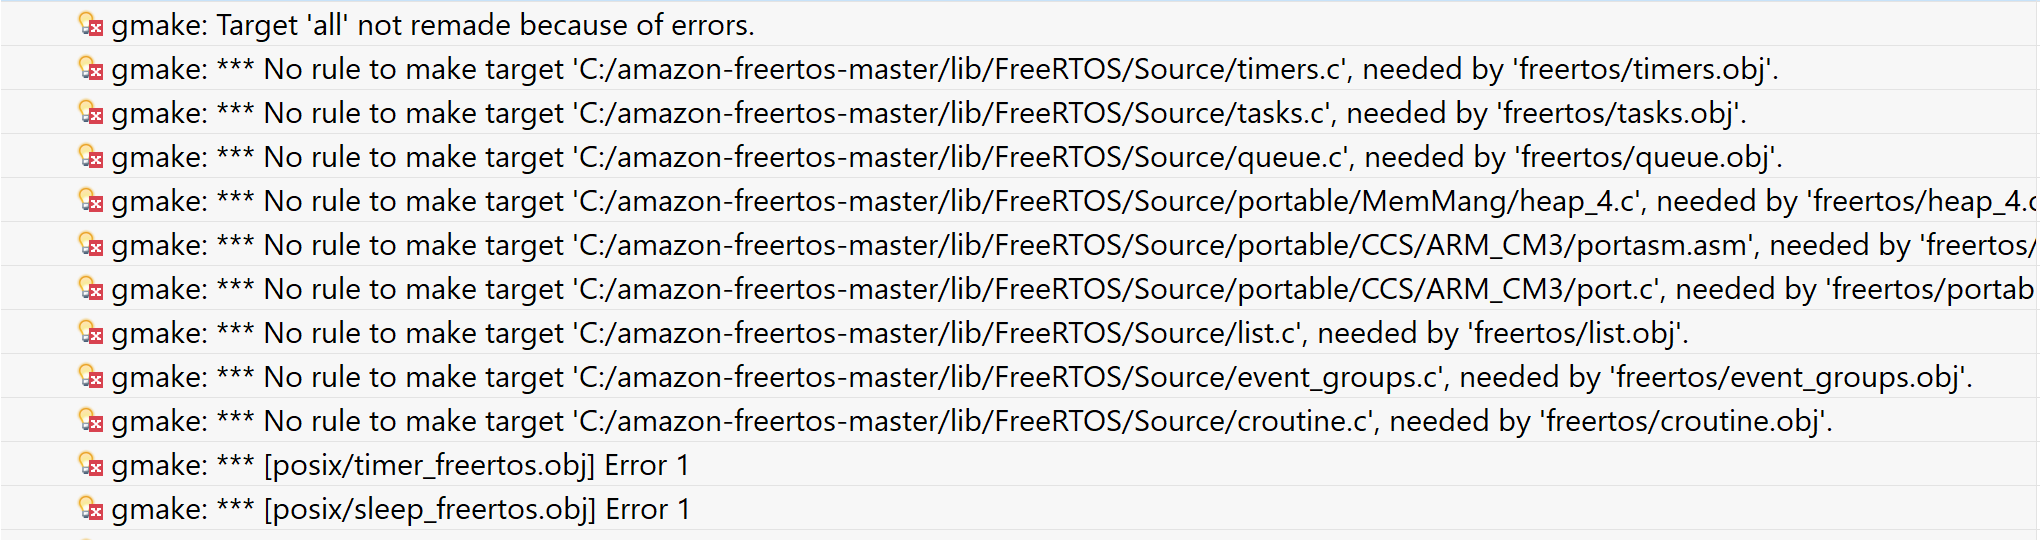
Task: Select the tasks.c no rule error line
Action: coord(928,113)
